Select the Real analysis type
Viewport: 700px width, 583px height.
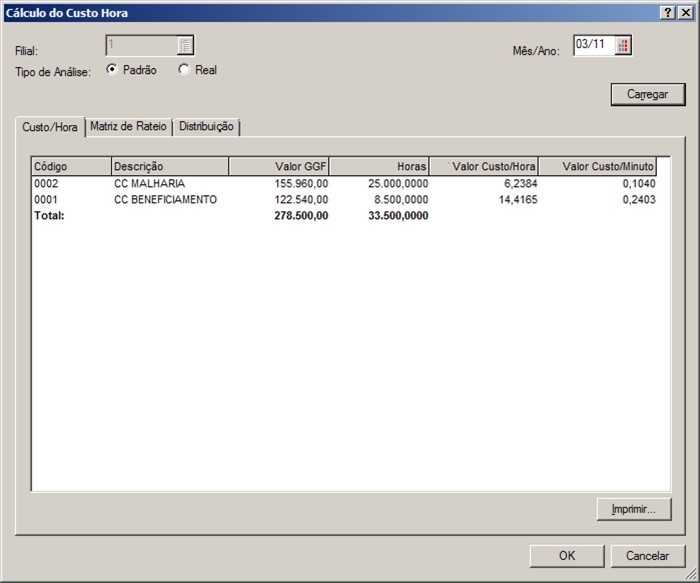184,70
